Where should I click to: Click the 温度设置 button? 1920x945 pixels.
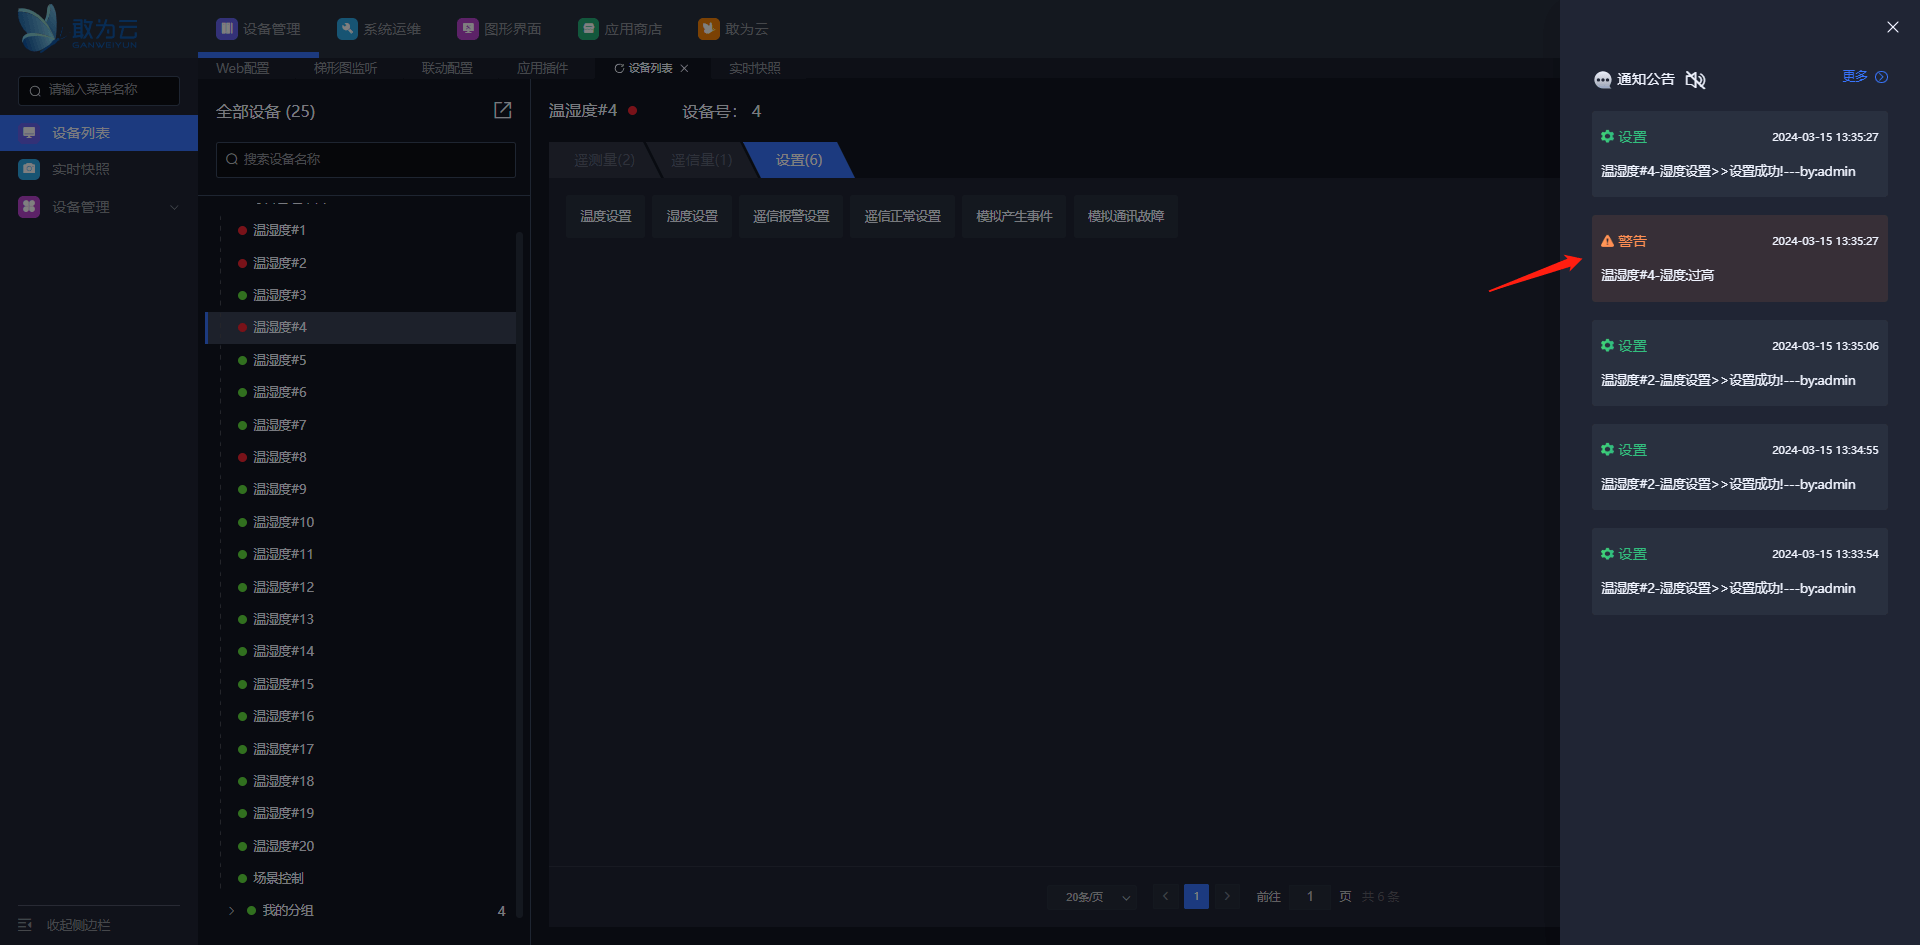tap(605, 216)
